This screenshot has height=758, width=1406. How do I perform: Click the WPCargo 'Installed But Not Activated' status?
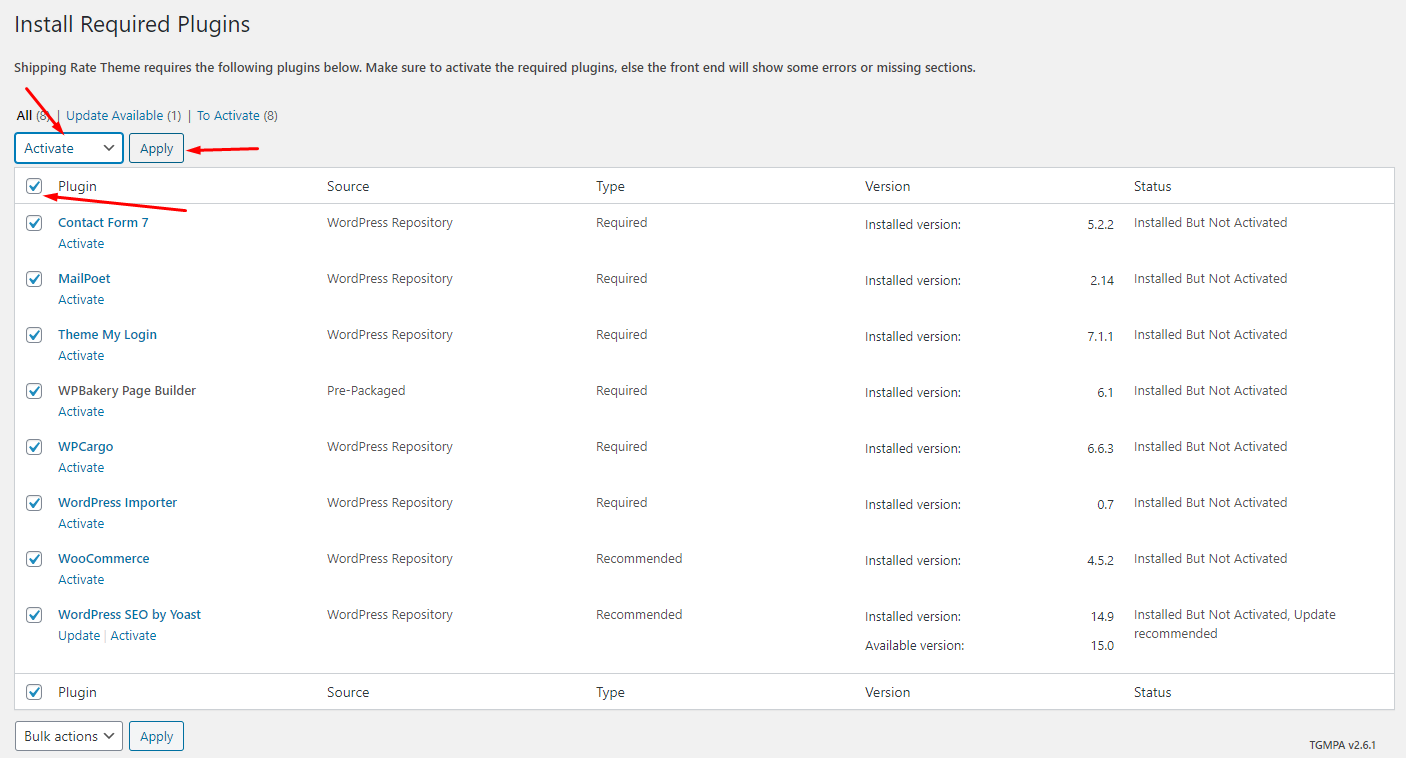(1211, 447)
